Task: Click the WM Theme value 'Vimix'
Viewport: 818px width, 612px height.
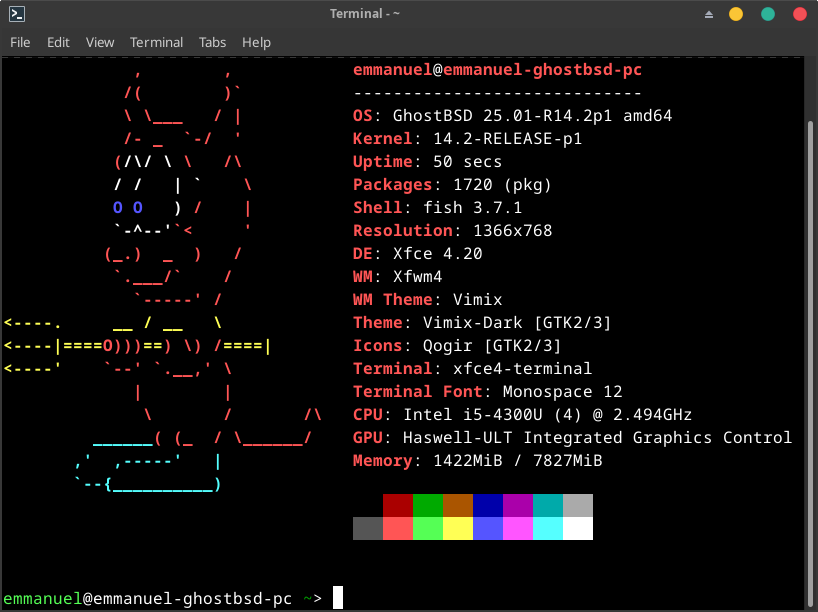Action: tap(477, 299)
